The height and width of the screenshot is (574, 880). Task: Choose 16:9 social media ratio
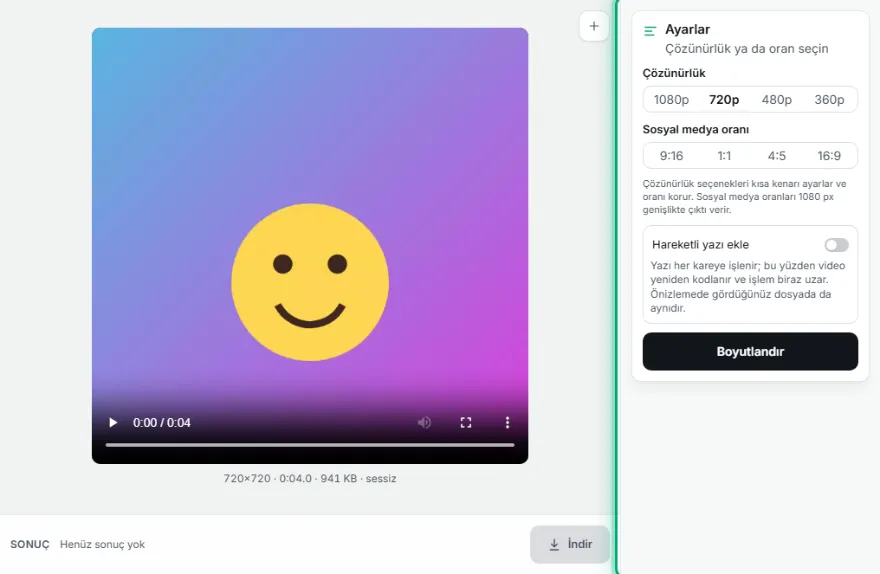pyautogui.click(x=829, y=155)
